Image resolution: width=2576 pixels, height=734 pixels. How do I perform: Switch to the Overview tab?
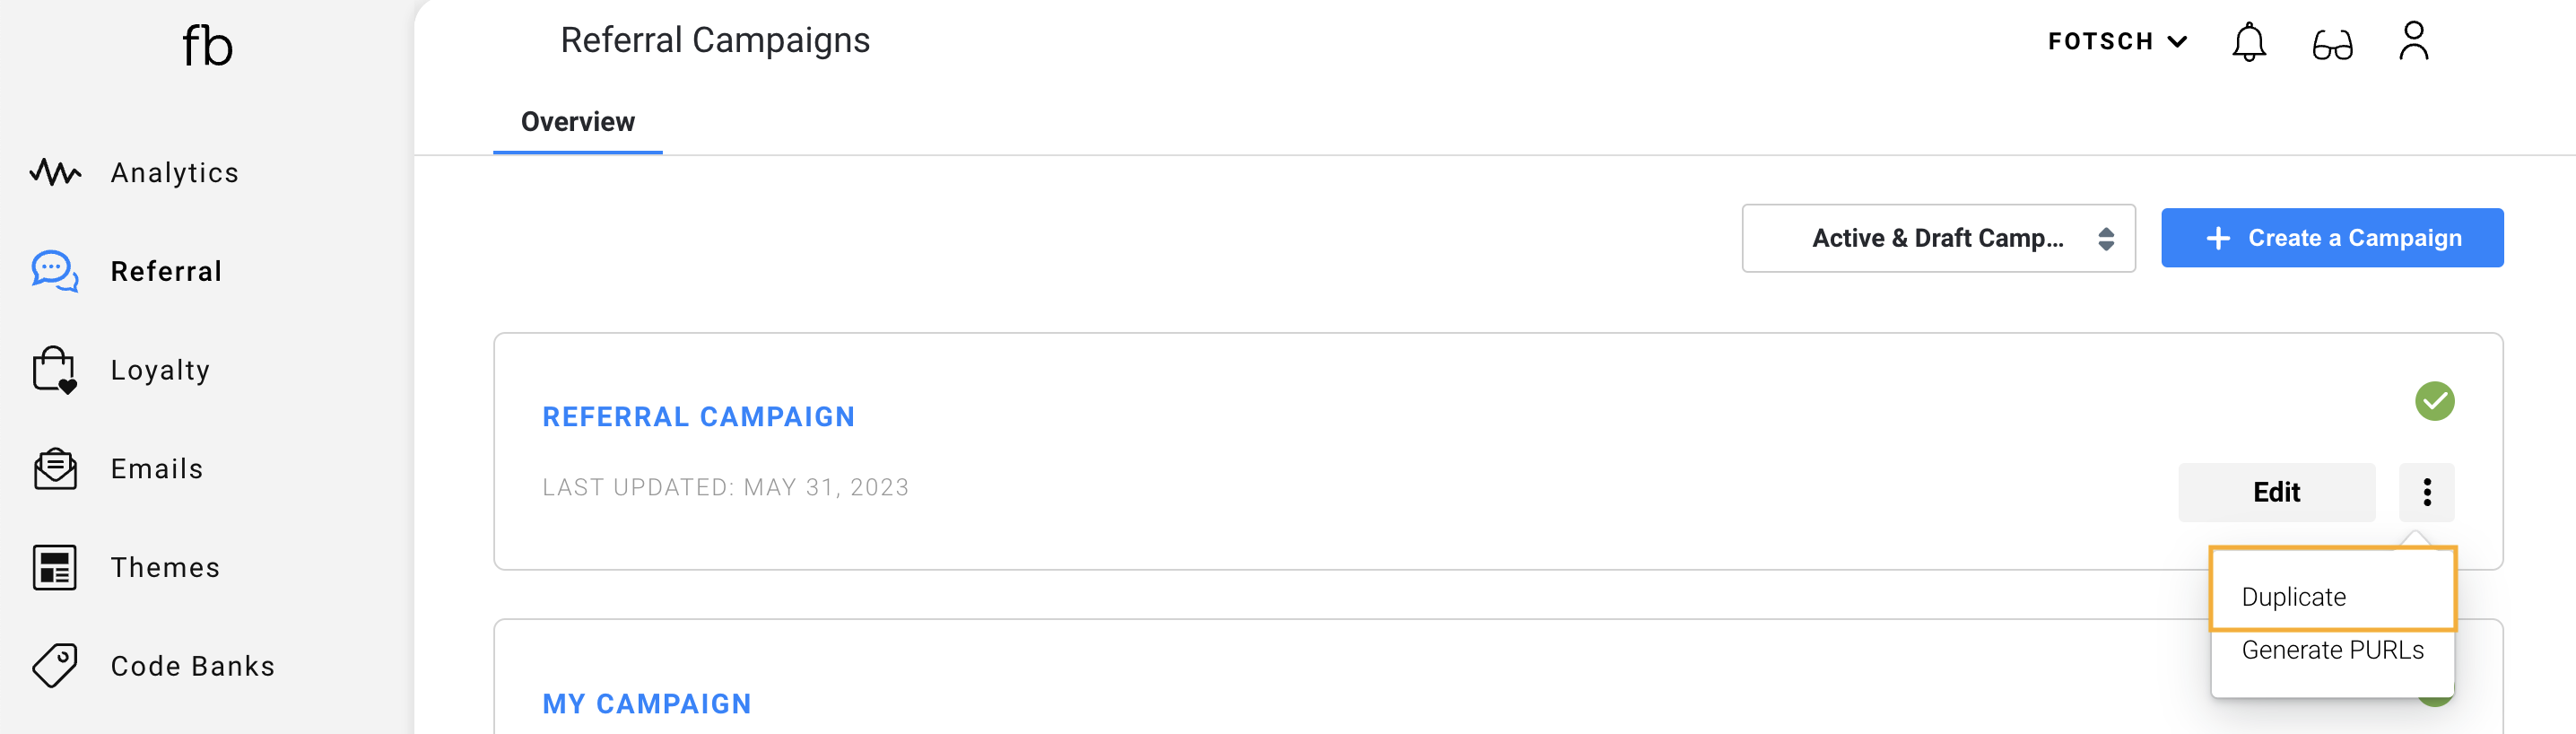coord(577,122)
